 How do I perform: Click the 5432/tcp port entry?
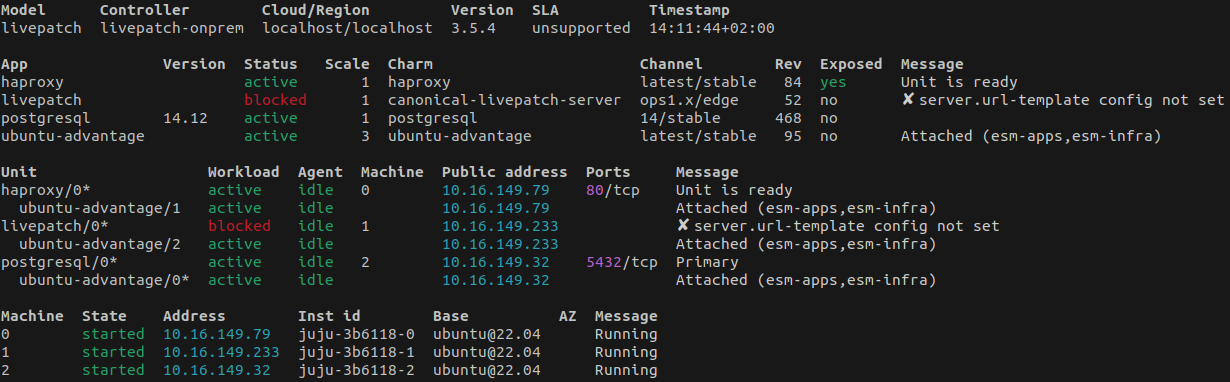622,262
